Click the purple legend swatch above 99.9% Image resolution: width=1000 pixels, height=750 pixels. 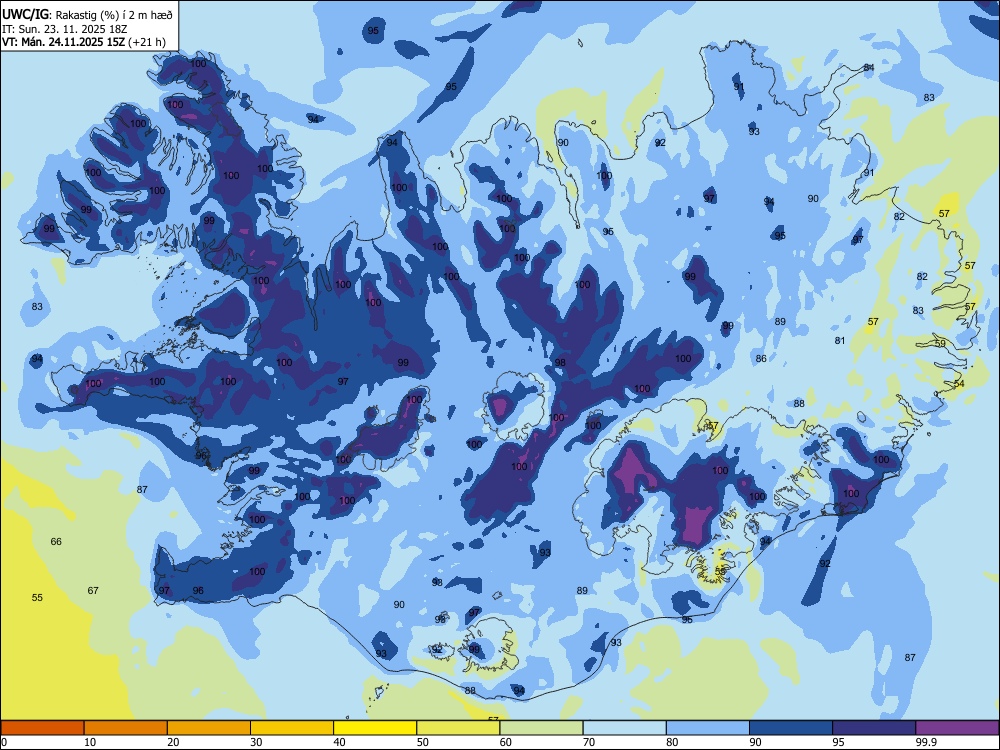(957, 728)
